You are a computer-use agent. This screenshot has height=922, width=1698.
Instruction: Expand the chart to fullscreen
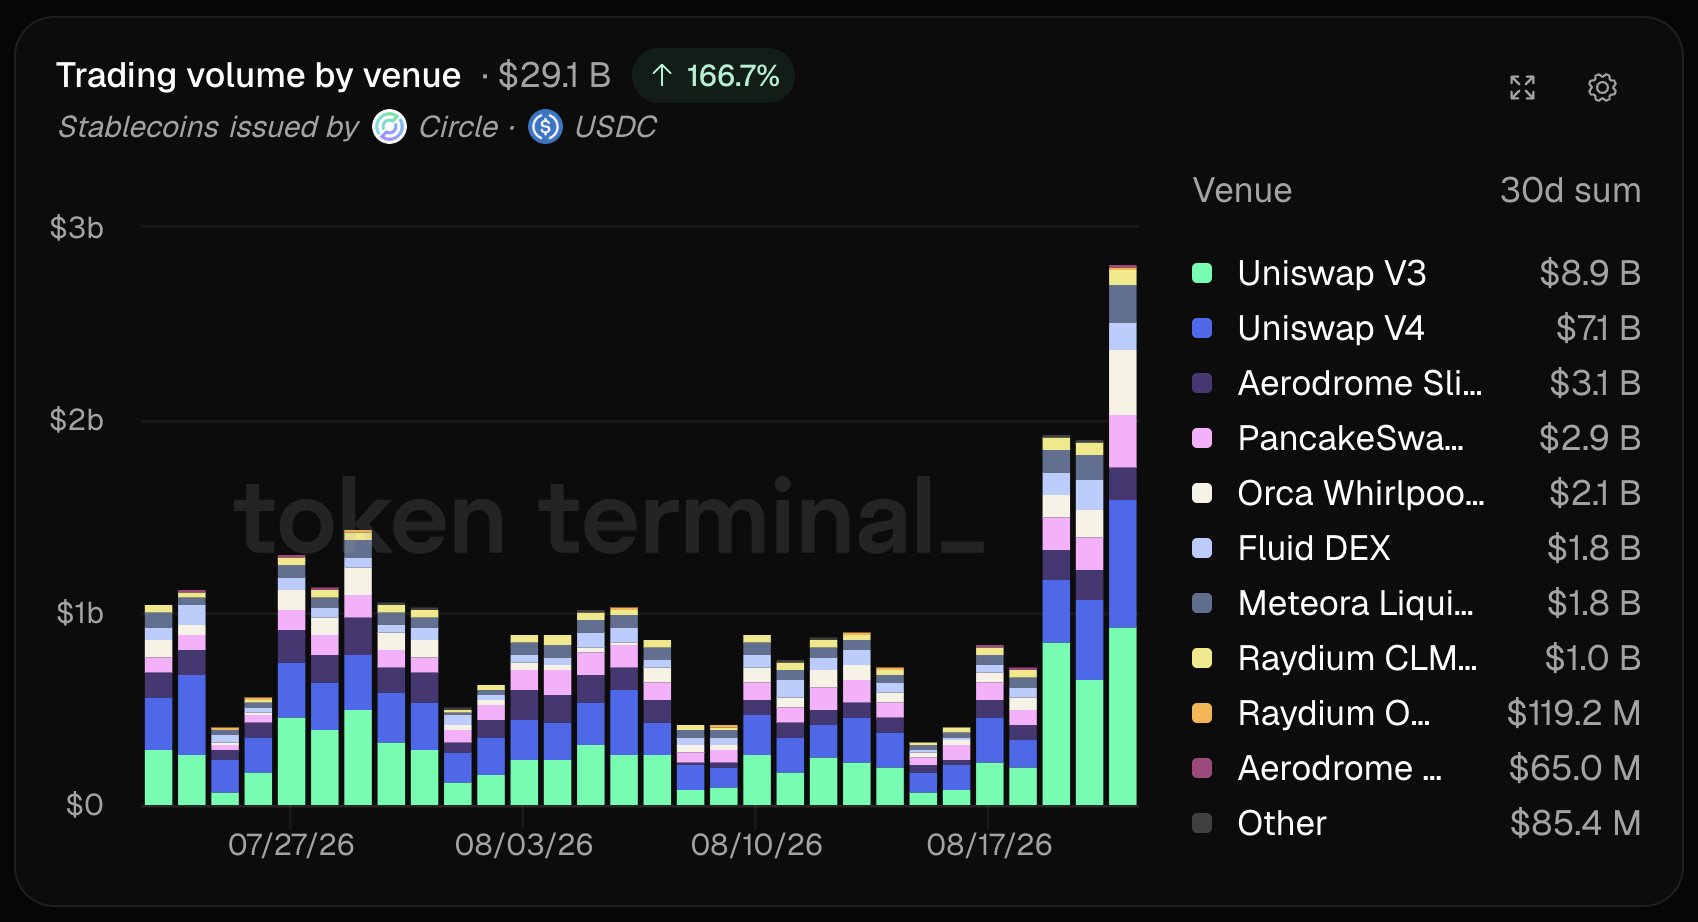click(1522, 88)
